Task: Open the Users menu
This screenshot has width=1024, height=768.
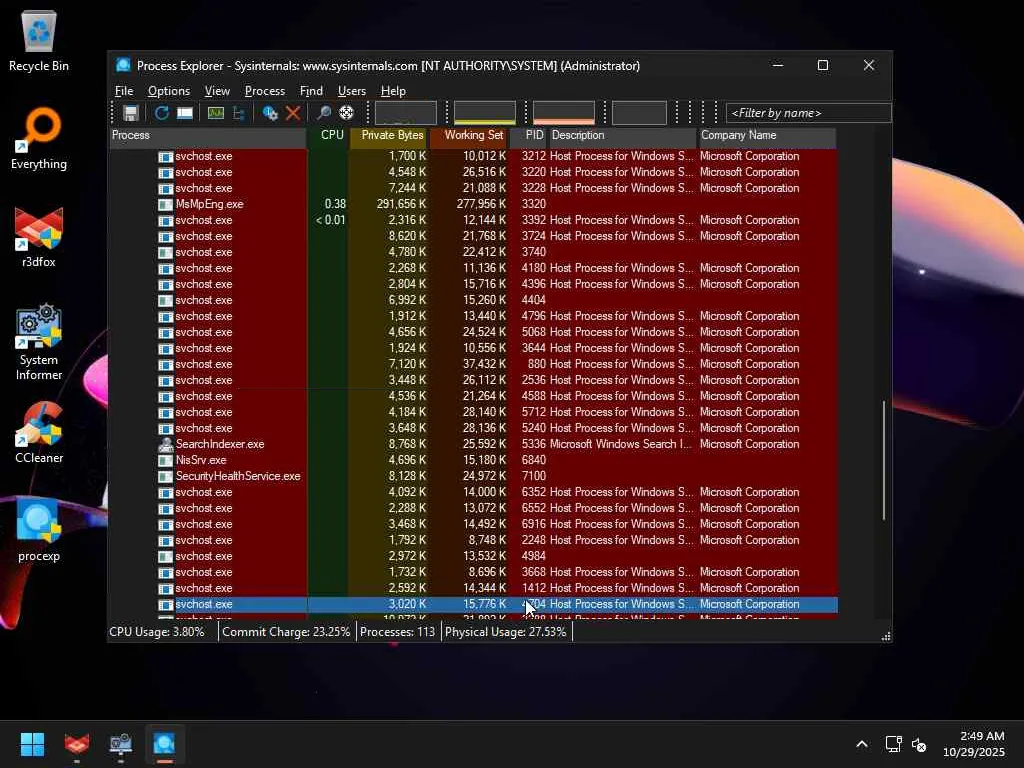Action: (351, 91)
